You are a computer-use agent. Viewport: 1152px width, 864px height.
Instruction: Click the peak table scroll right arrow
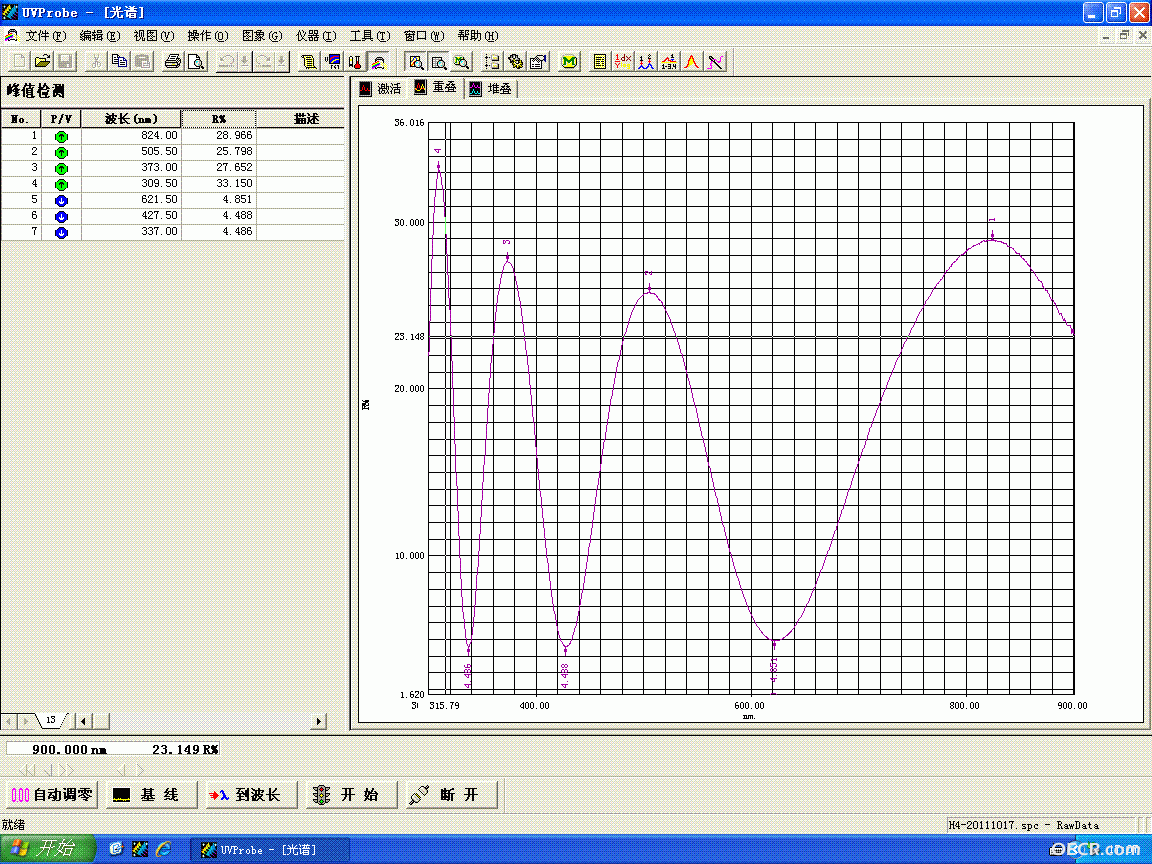click(319, 721)
